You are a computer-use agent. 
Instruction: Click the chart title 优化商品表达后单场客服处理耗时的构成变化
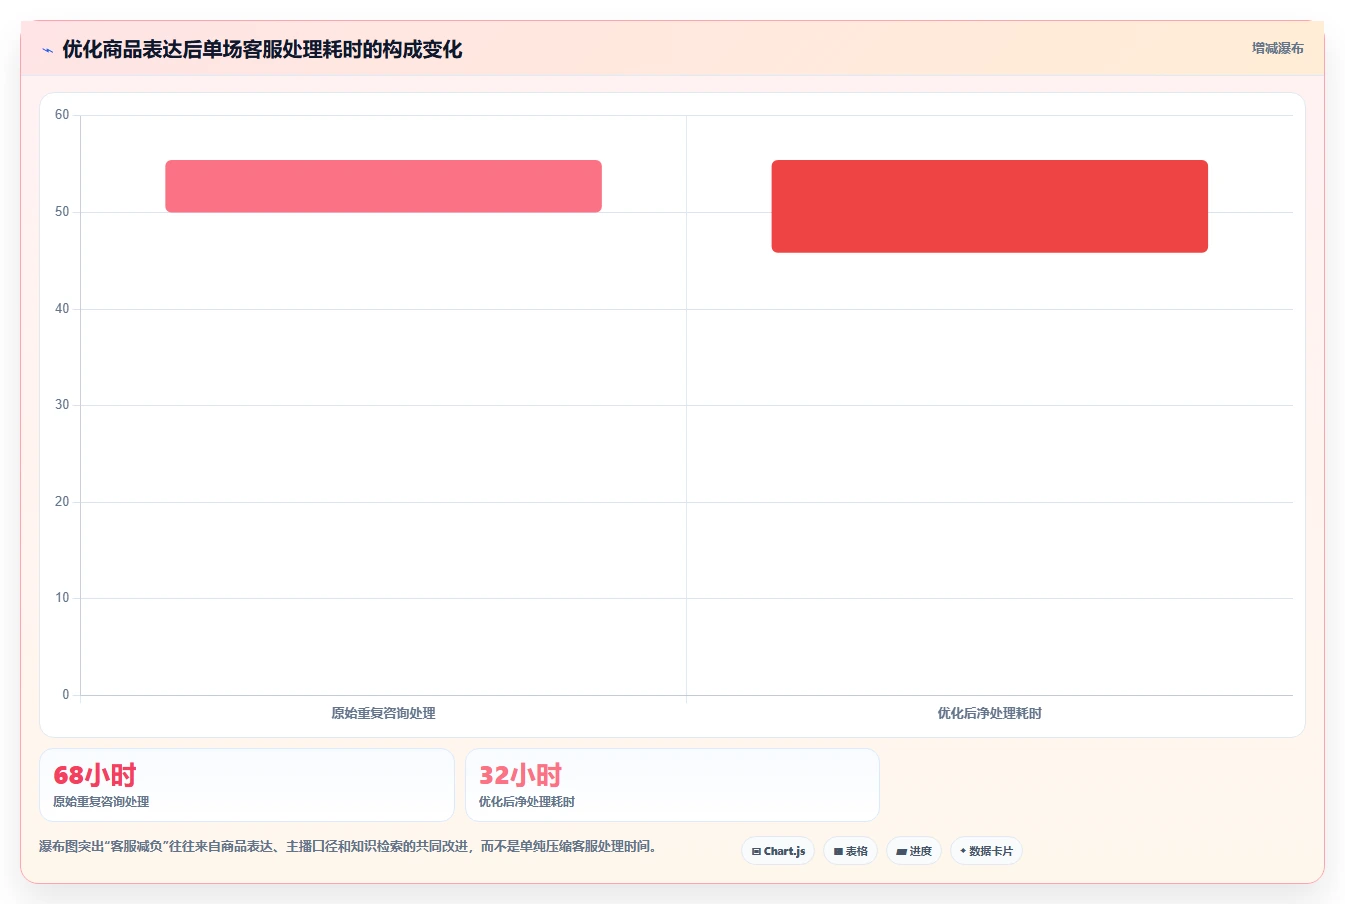tap(262, 50)
